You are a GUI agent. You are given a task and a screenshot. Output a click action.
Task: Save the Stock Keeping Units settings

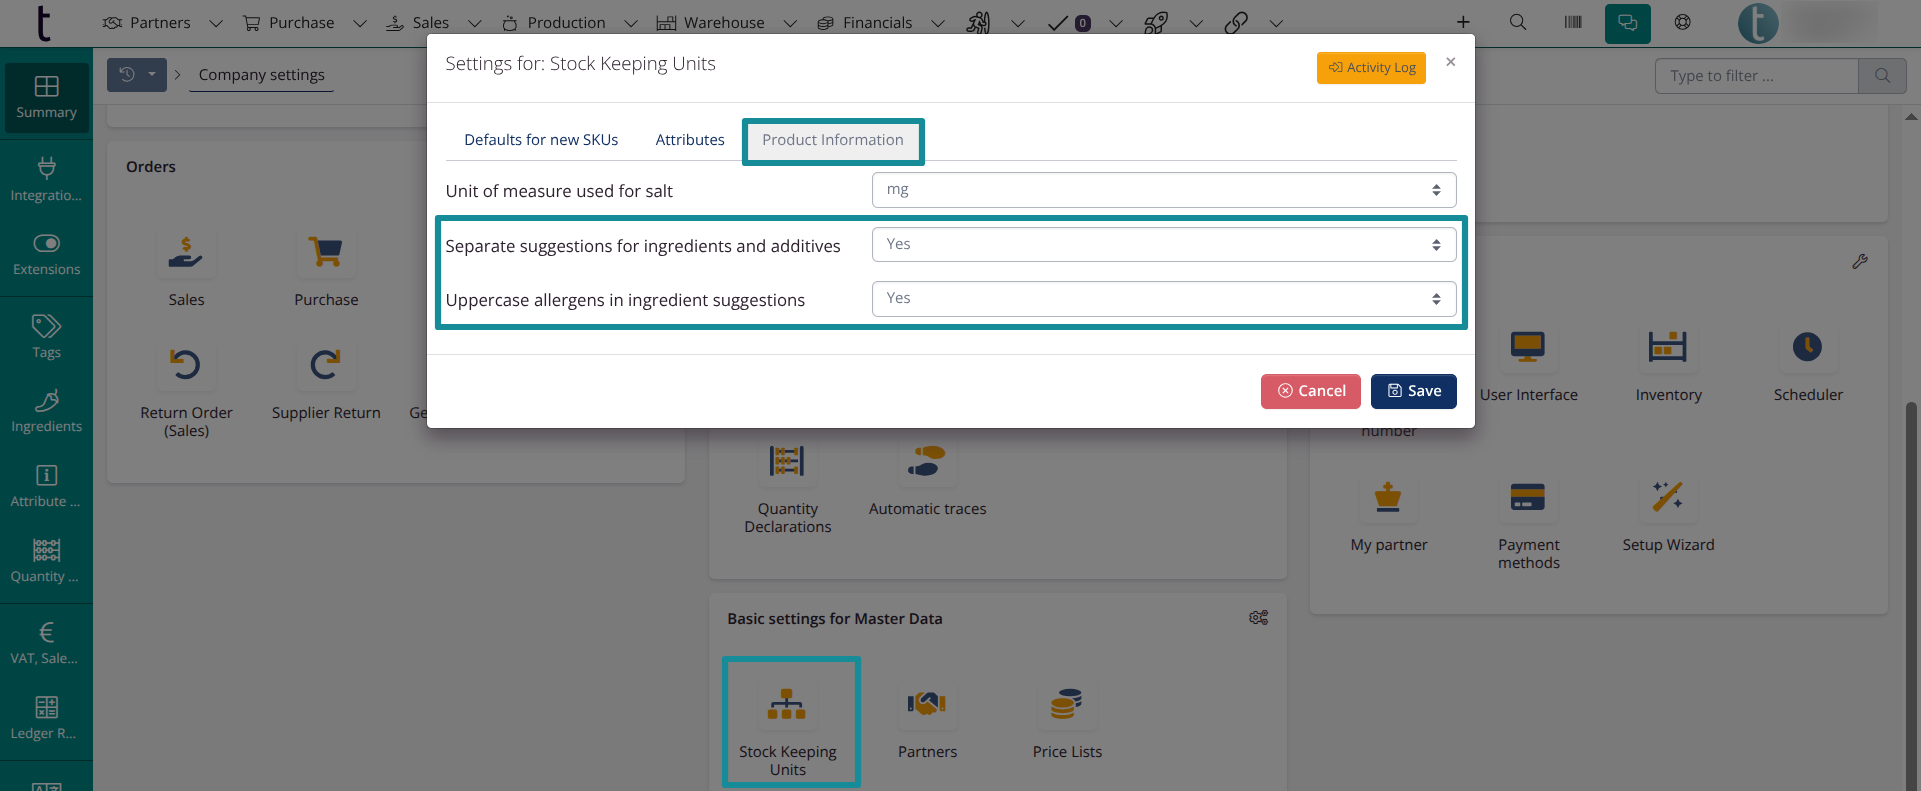(x=1413, y=391)
